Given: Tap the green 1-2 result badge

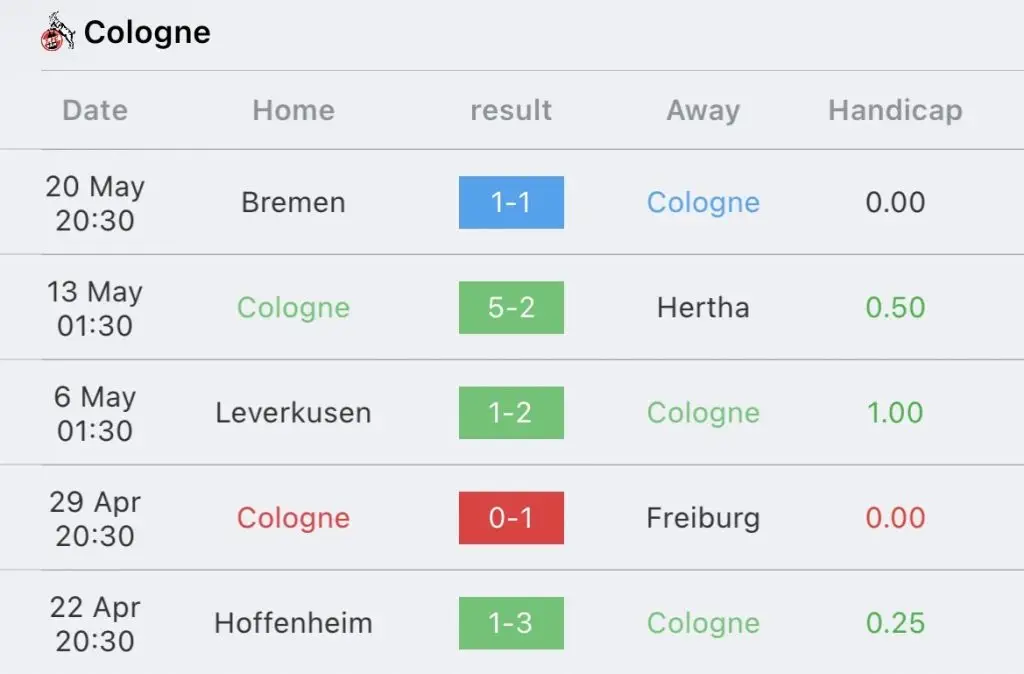Looking at the screenshot, I should click(x=511, y=413).
